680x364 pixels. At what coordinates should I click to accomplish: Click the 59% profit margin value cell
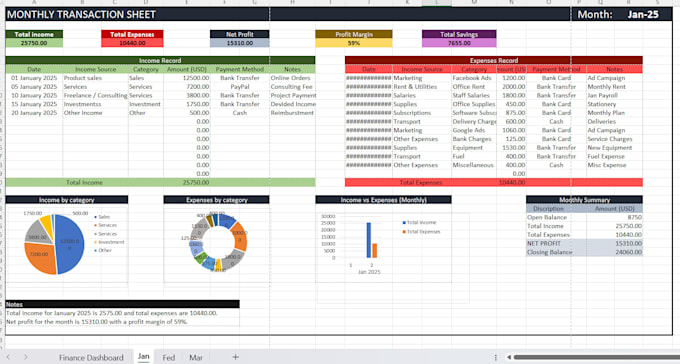click(354, 43)
